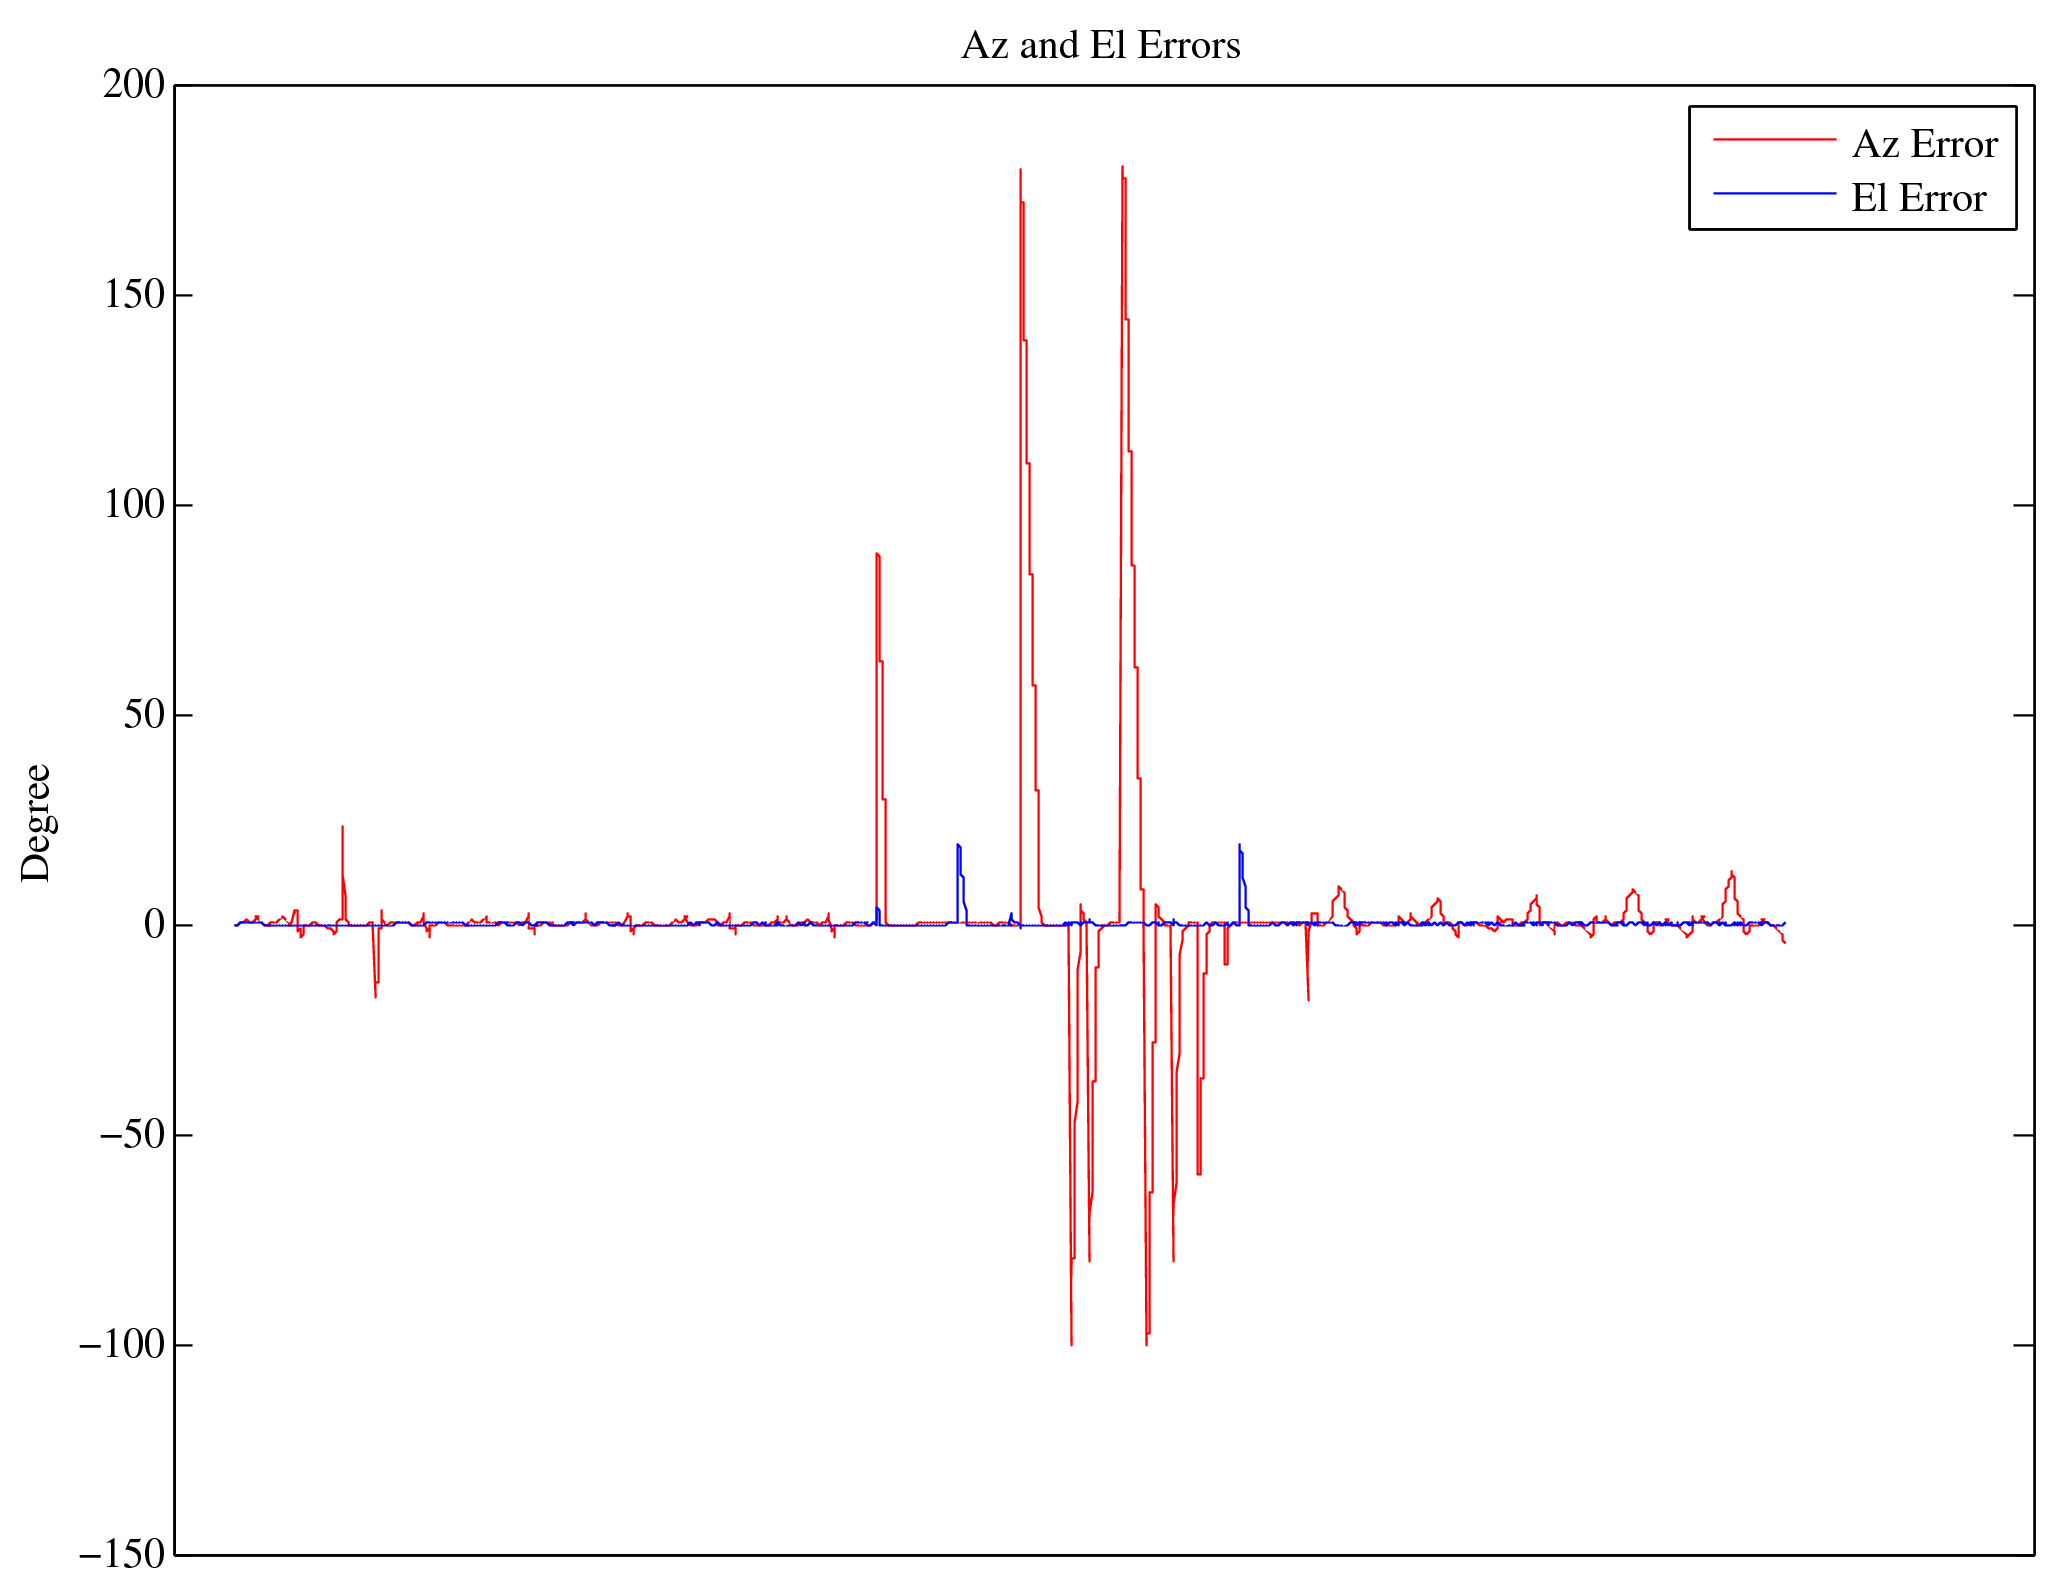Click the small red spike near 24 degrees
The height and width of the screenshot is (1592, 2063).
tap(342, 828)
